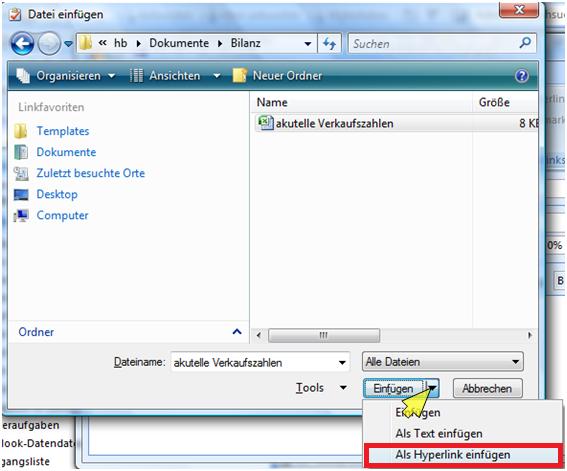The width and height of the screenshot is (567, 471).
Task: Click the magnifier search icon
Action: point(525,43)
